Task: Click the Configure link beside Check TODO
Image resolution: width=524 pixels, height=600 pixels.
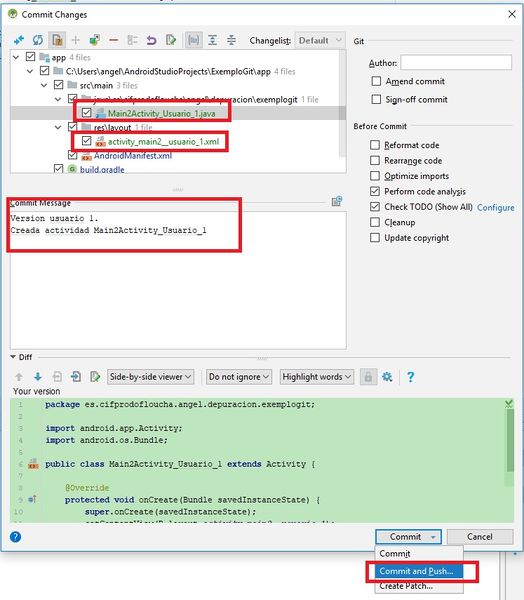Action: coord(495,207)
